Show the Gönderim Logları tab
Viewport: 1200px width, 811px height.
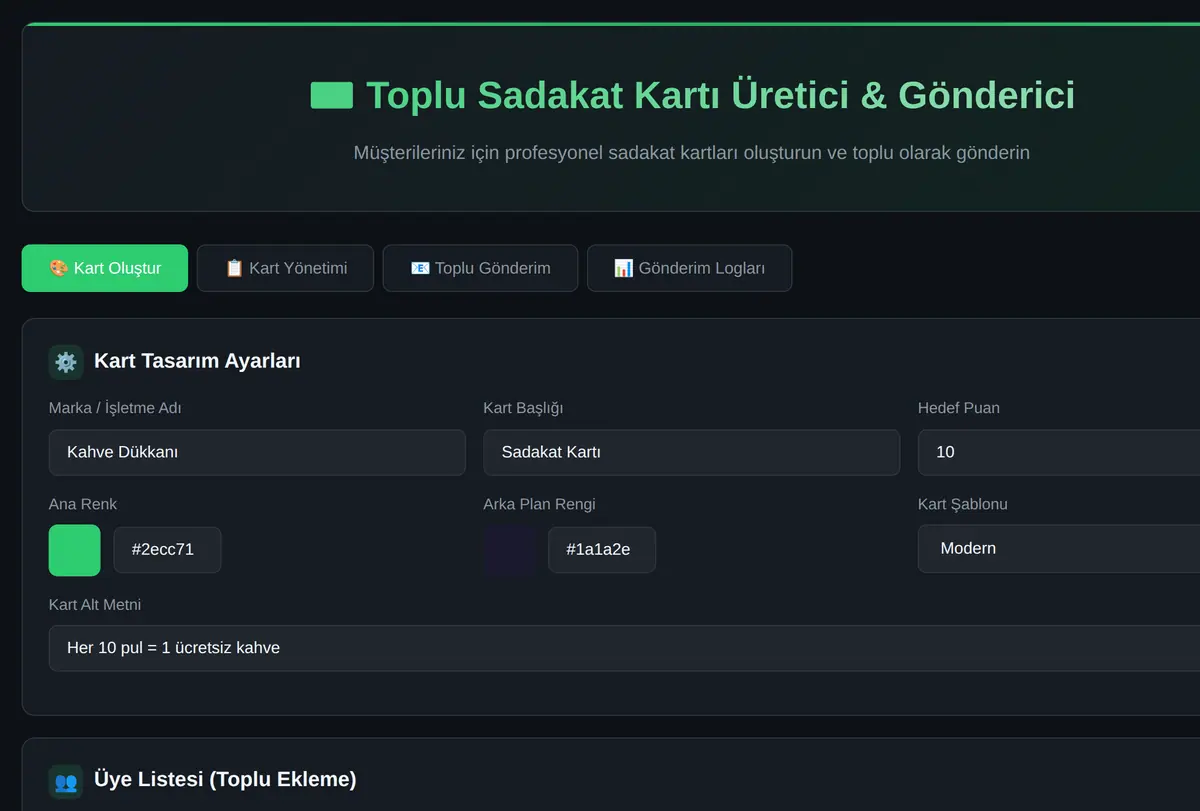pyautogui.click(x=689, y=268)
